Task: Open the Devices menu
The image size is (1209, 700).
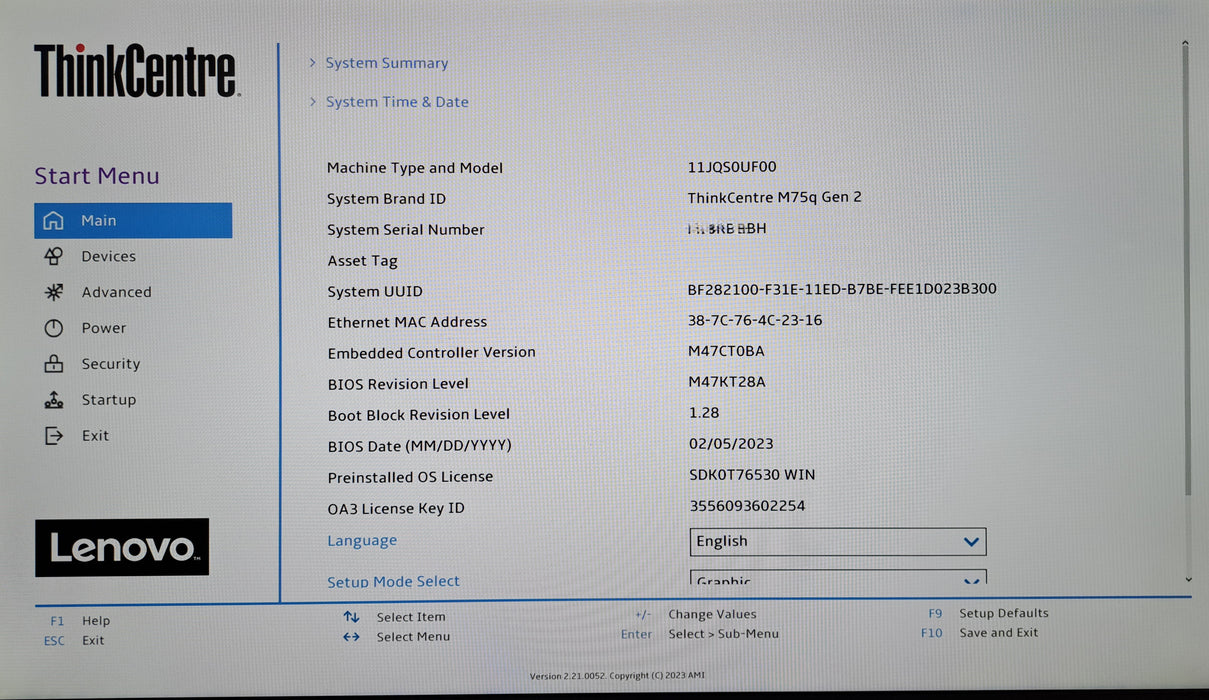Action: tap(108, 257)
